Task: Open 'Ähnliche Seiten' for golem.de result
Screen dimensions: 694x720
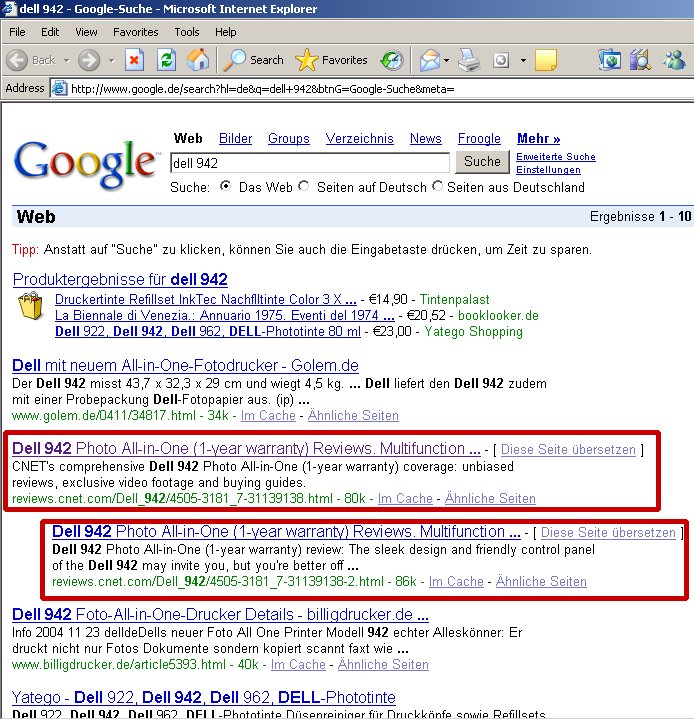Action: coord(353,416)
